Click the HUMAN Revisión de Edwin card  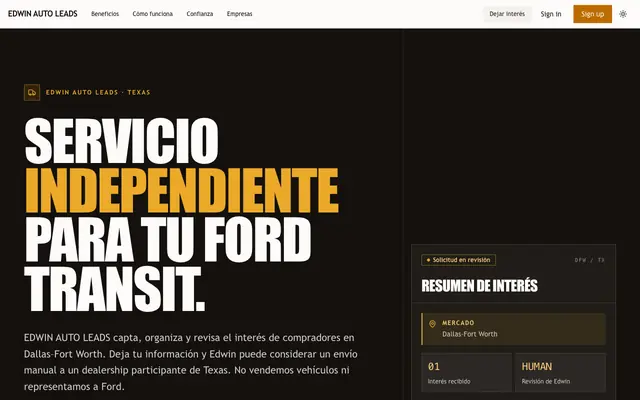[x=560, y=373]
